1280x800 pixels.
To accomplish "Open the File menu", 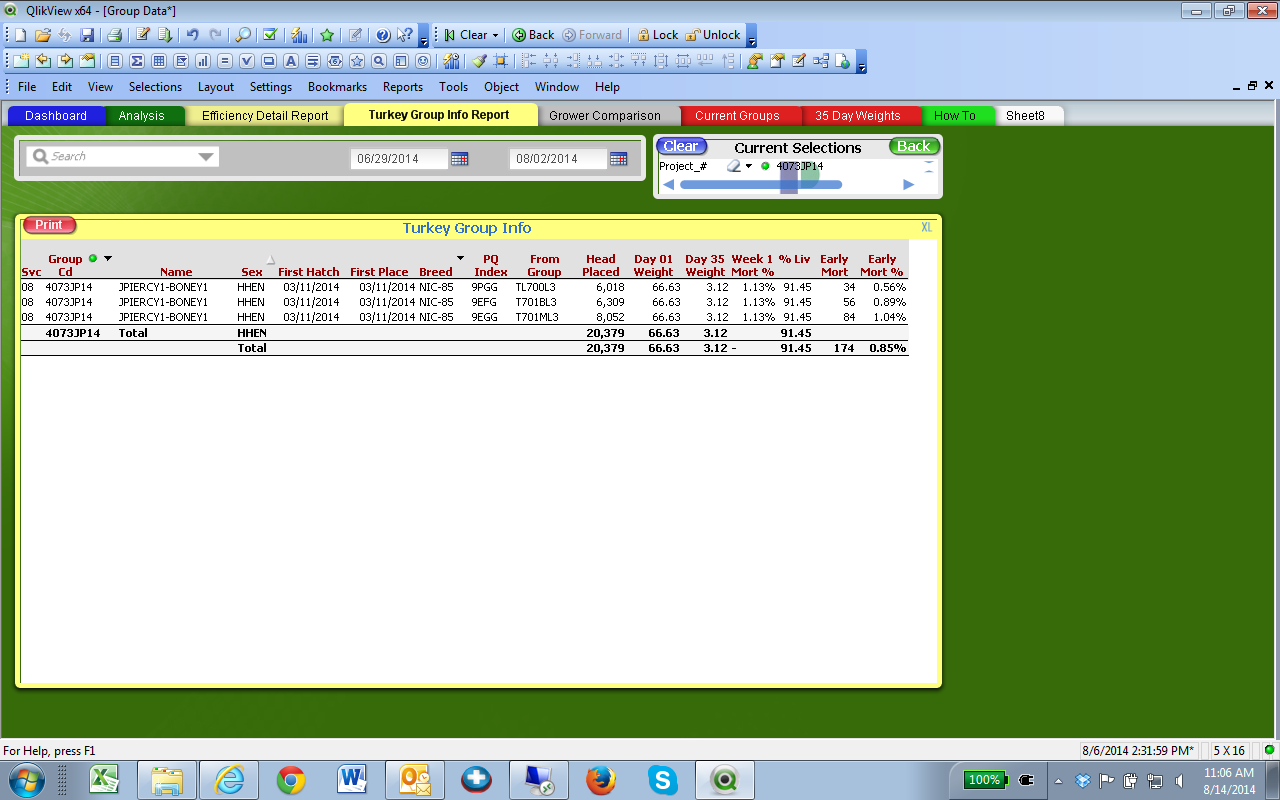I will click(x=27, y=87).
